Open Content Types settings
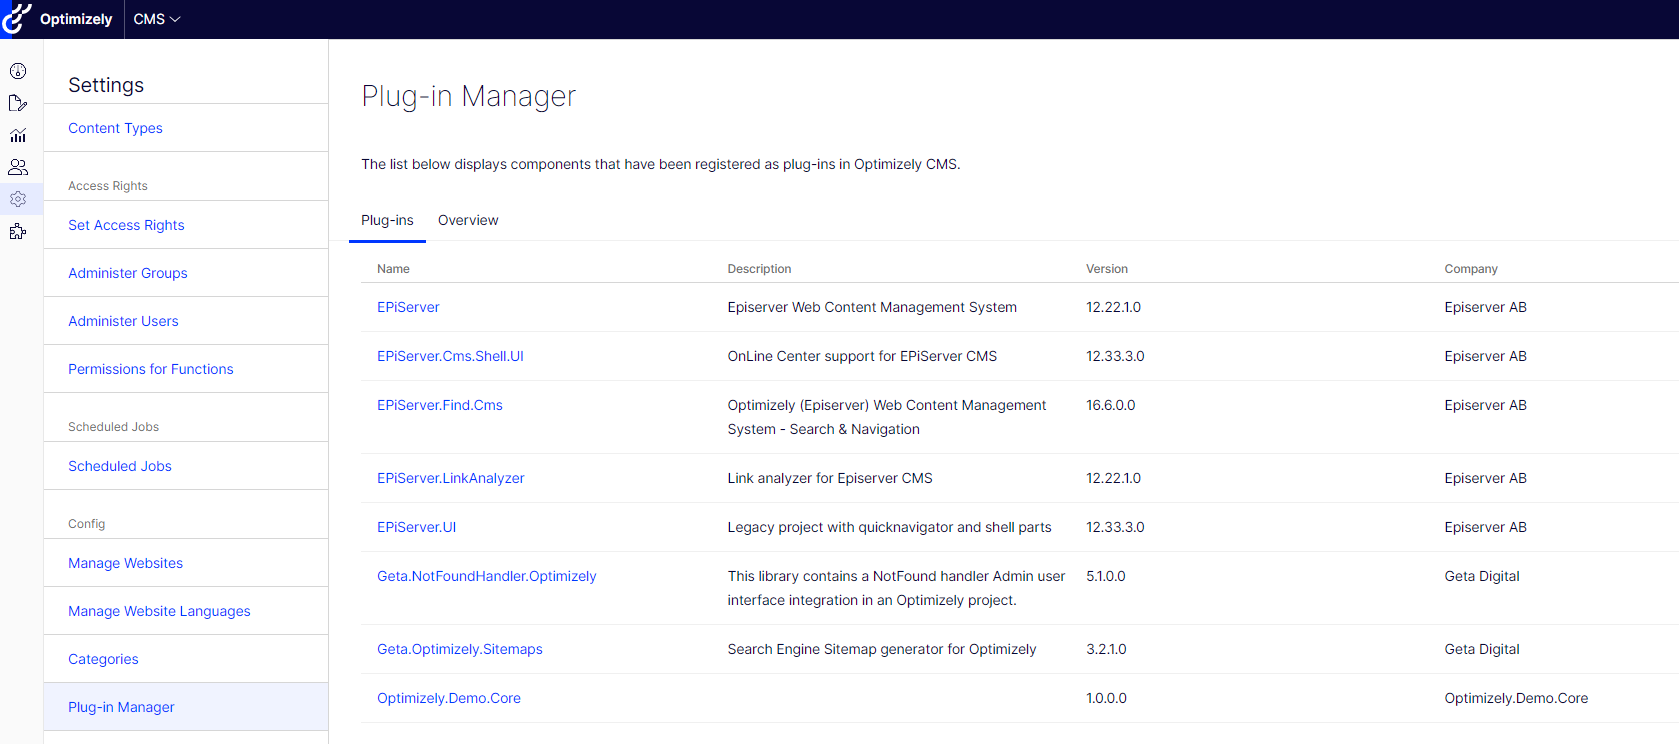Image resolution: width=1679 pixels, height=744 pixels. click(115, 128)
